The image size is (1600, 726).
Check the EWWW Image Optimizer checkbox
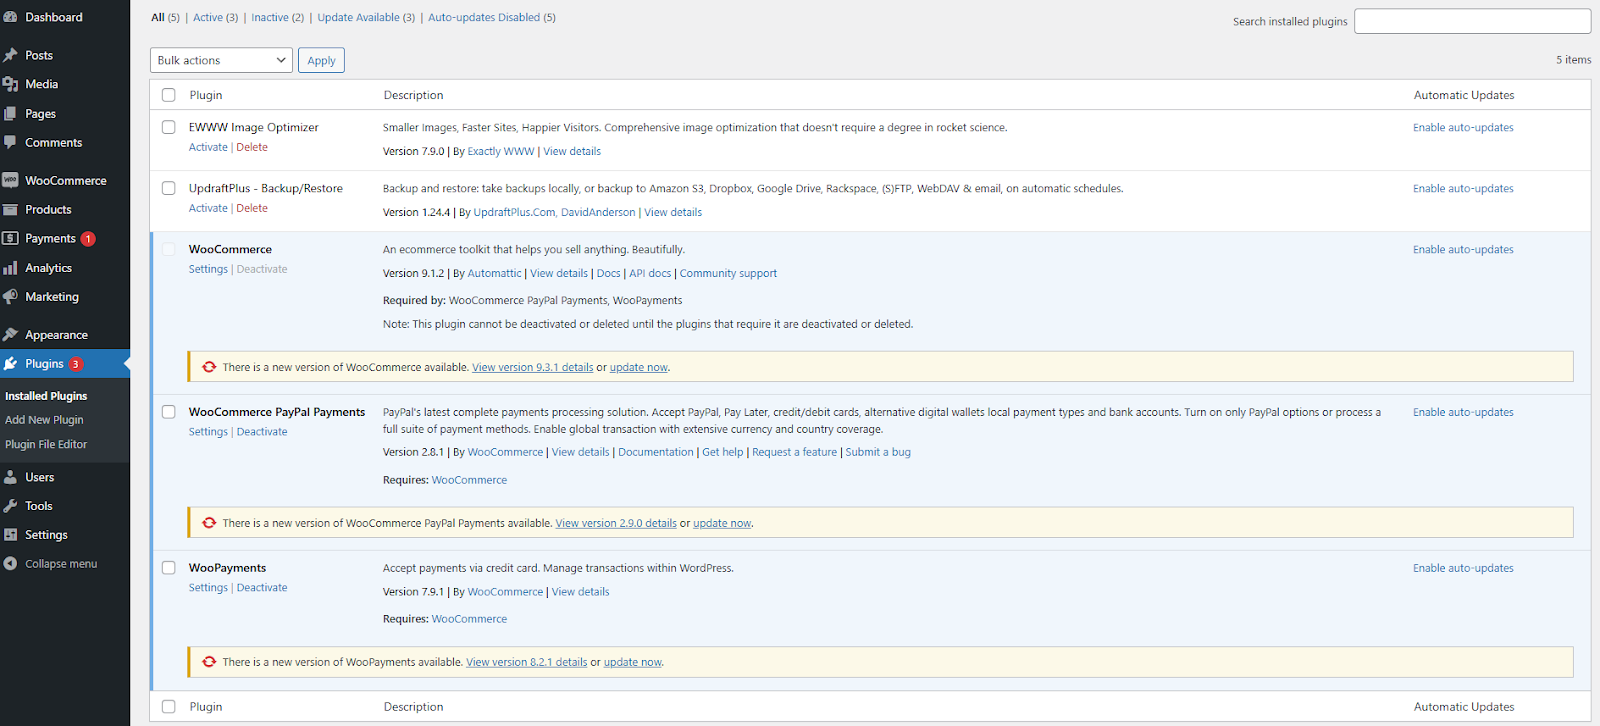pyautogui.click(x=168, y=127)
